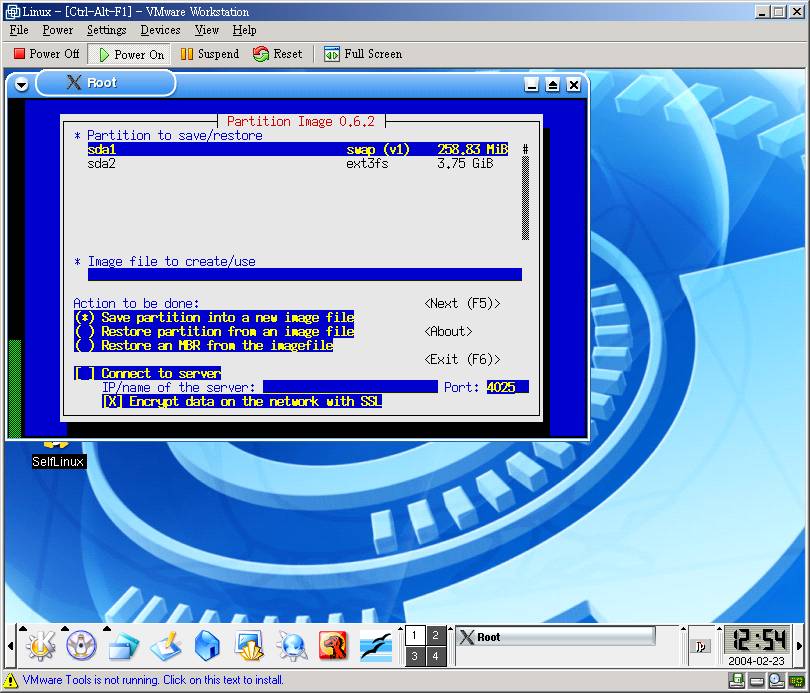This screenshot has width=810, height=693.
Task: Launch the OpenOffice seagull icon
Action: (376, 645)
